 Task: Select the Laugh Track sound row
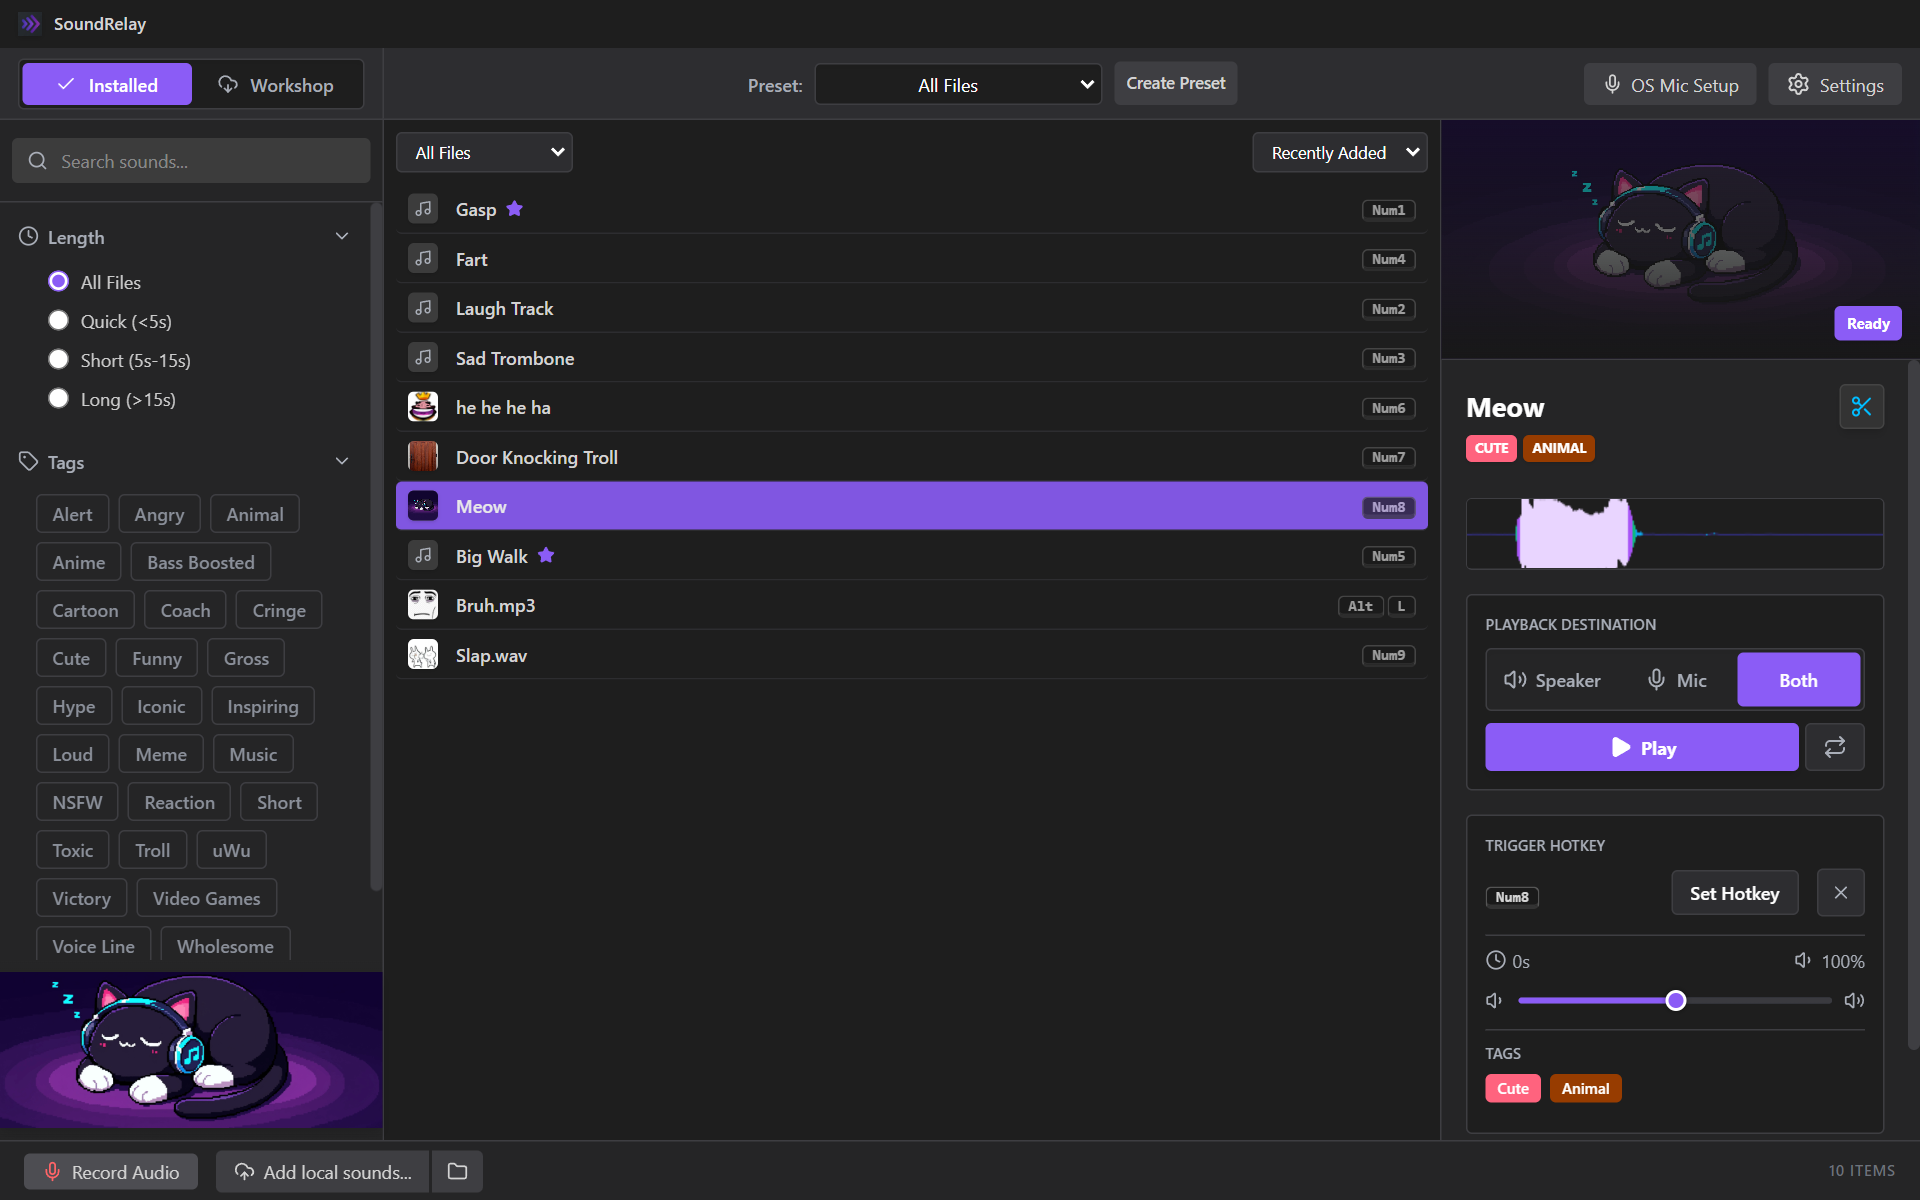pyautogui.click(x=911, y=308)
